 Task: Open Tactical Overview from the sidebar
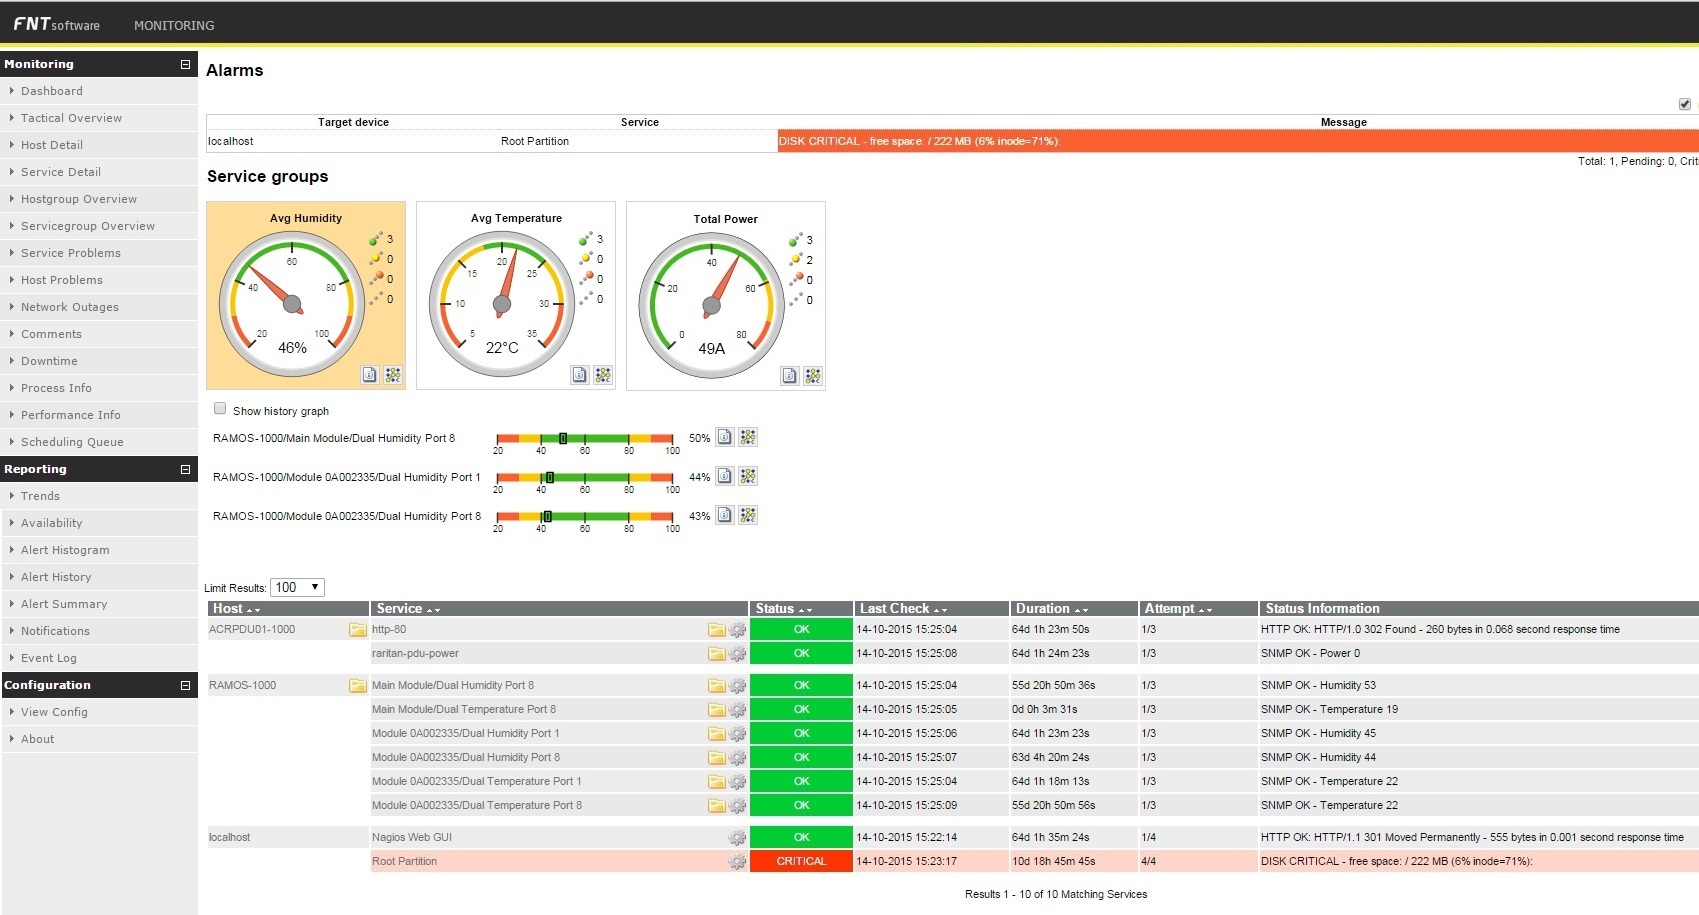click(71, 118)
